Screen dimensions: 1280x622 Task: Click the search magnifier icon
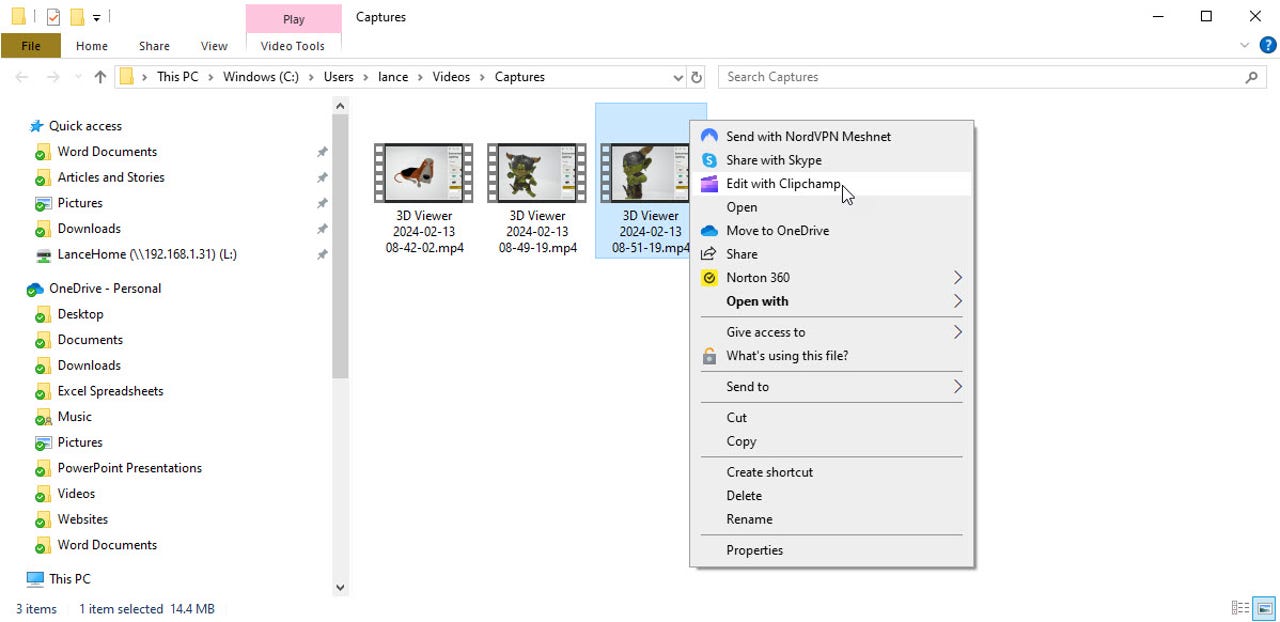(1251, 77)
